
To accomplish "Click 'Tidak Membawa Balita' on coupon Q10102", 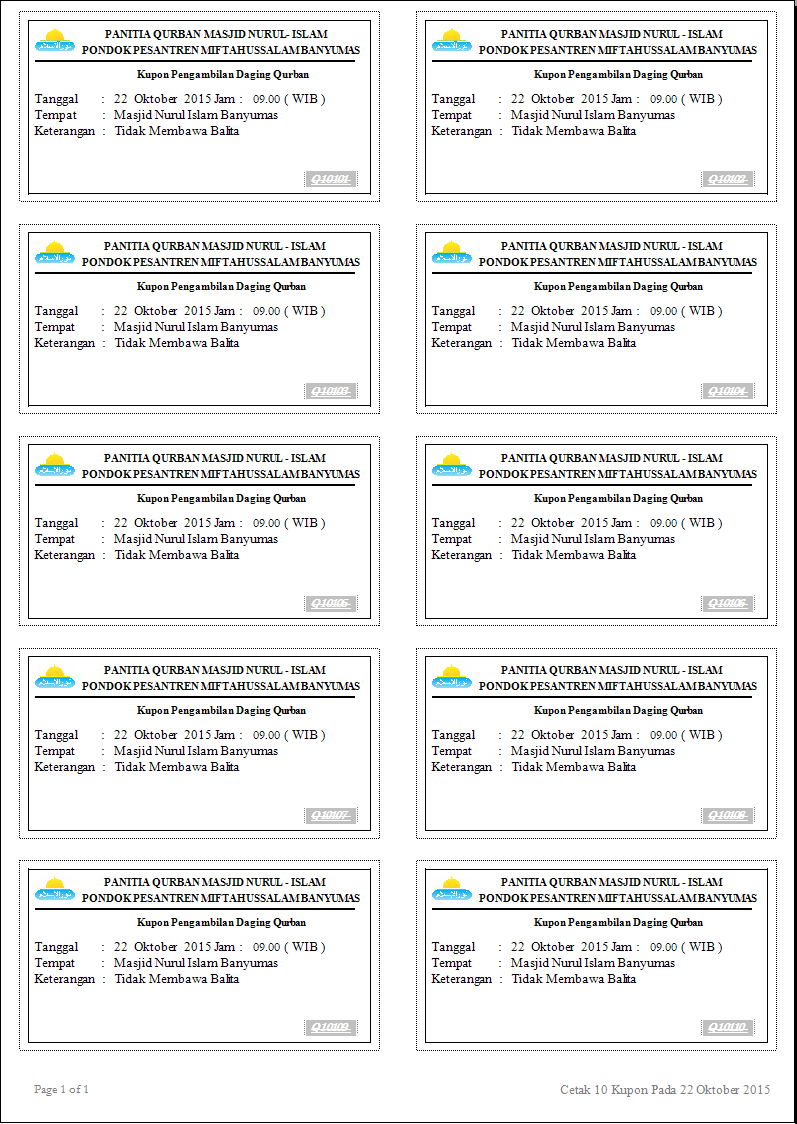I will pos(573,131).
